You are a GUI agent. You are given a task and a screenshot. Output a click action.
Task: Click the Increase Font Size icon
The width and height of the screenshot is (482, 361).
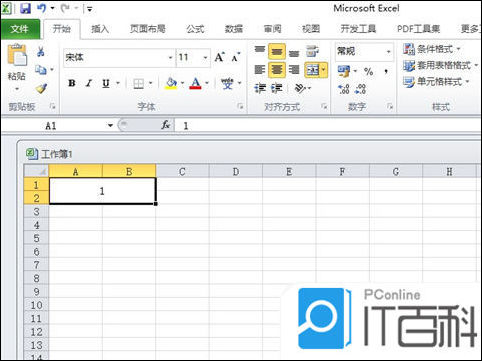219,57
